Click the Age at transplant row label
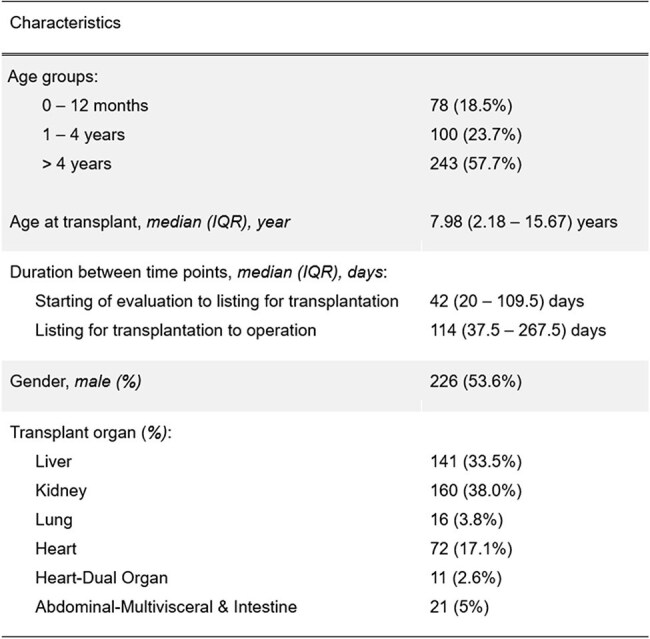 click(150, 222)
